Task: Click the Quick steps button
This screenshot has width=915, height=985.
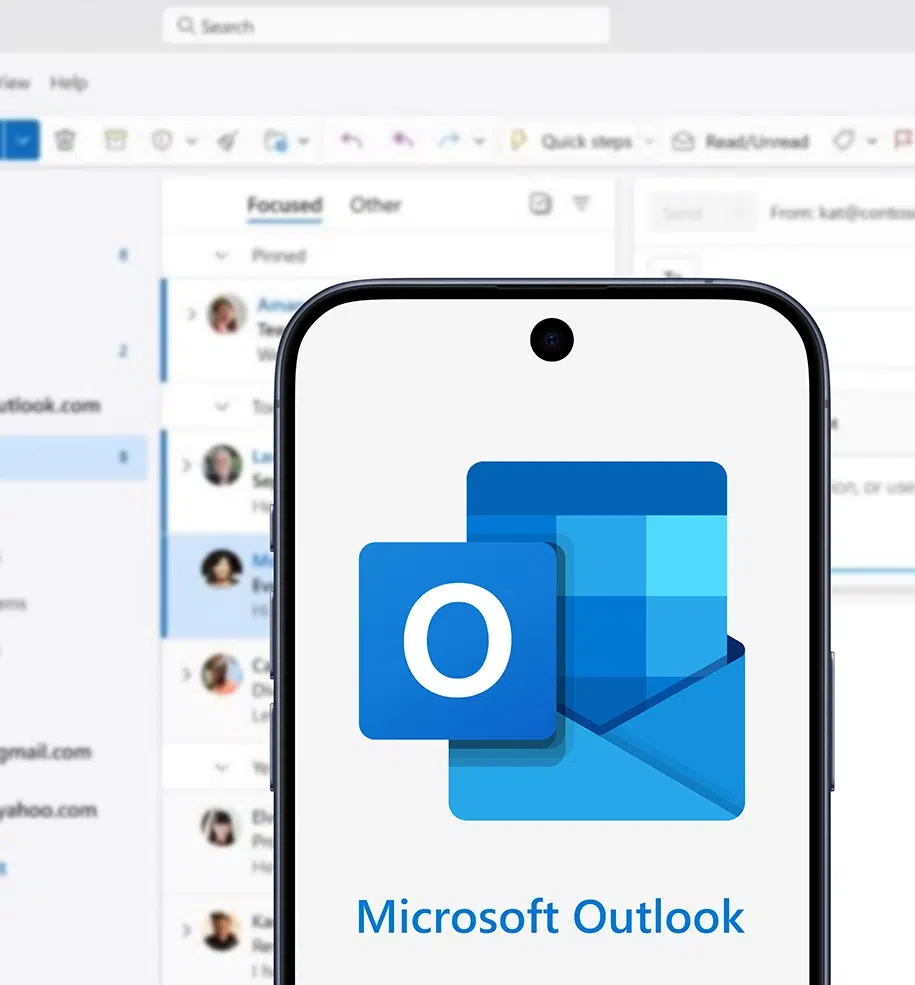Action: 570,141
